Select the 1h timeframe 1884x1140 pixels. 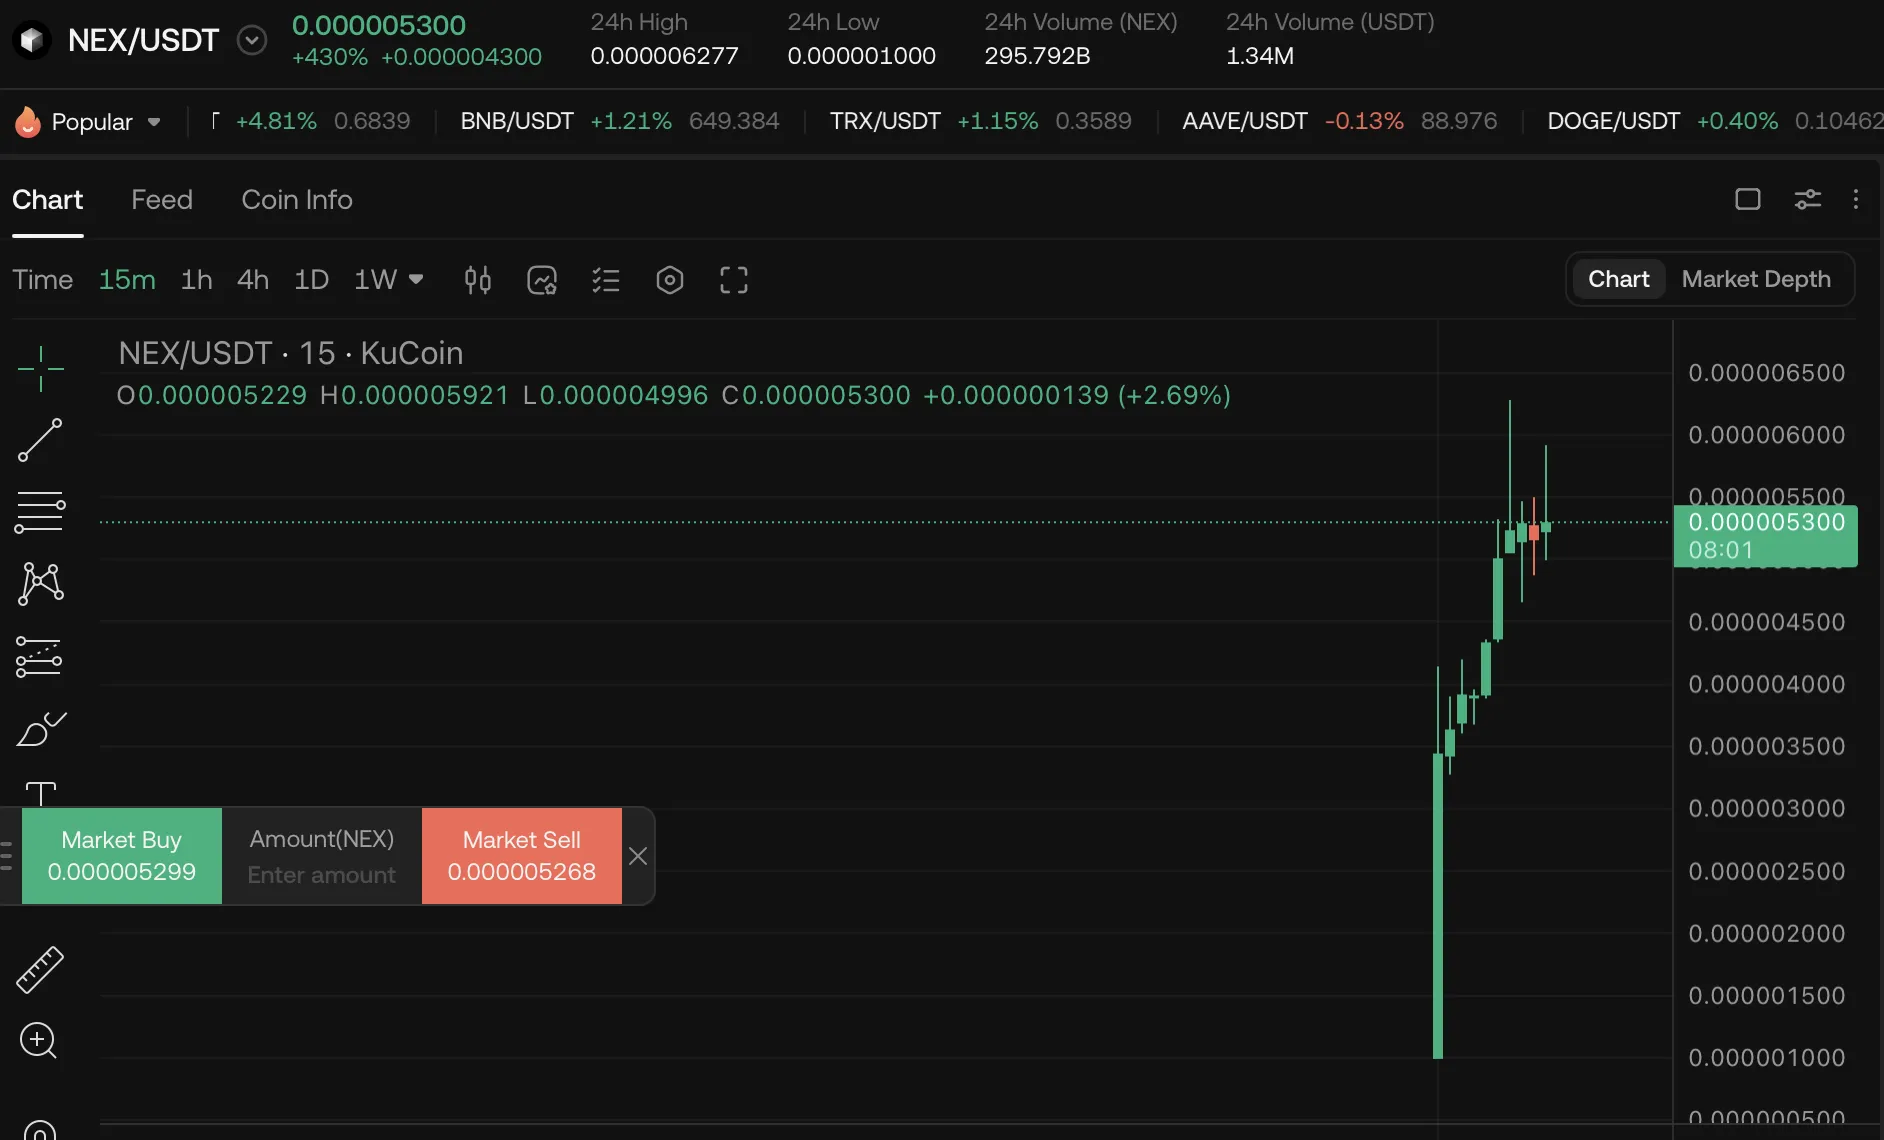coord(196,279)
